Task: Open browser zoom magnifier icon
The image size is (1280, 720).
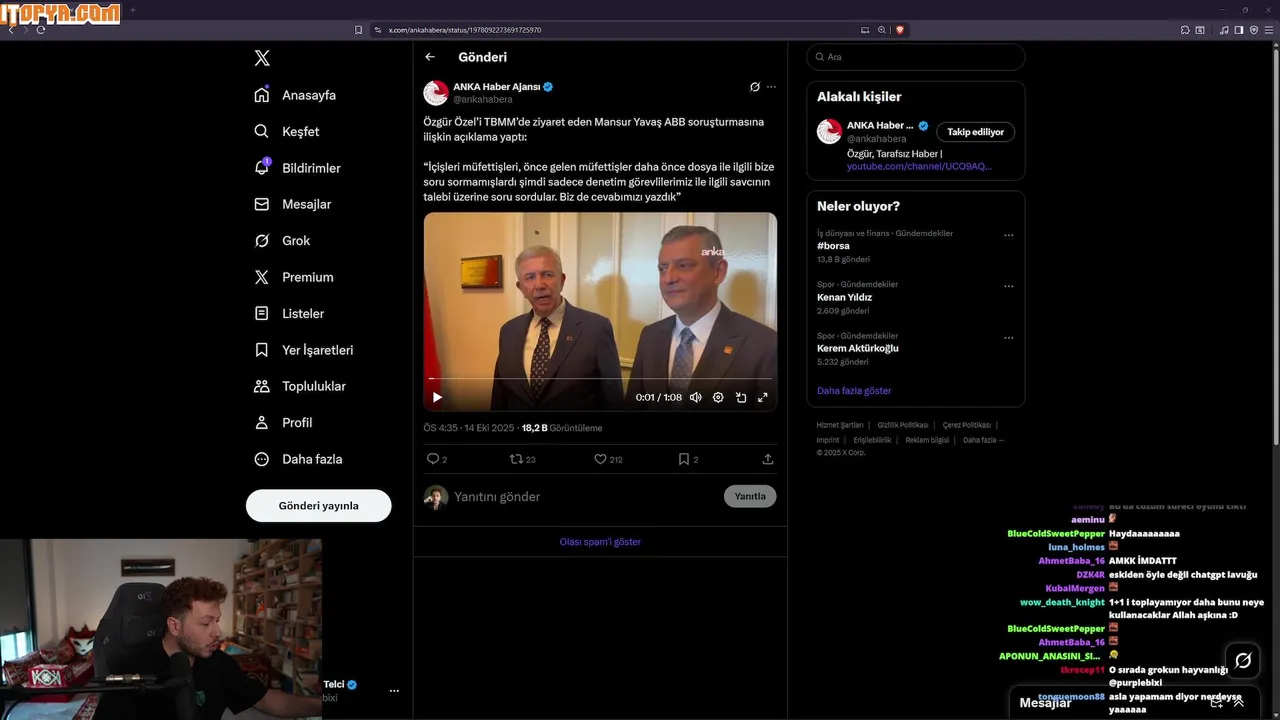Action: pyautogui.click(x=882, y=30)
